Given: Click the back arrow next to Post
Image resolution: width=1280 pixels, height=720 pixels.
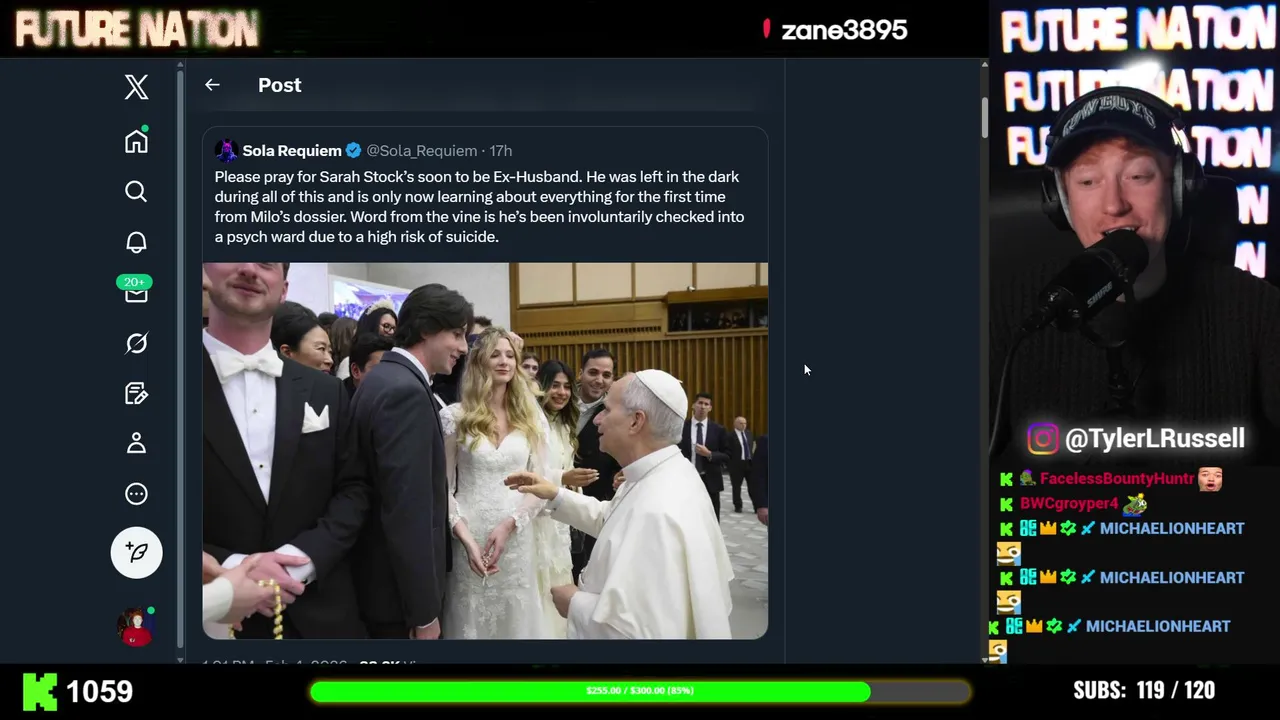Looking at the screenshot, I should [x=212, y=85].
